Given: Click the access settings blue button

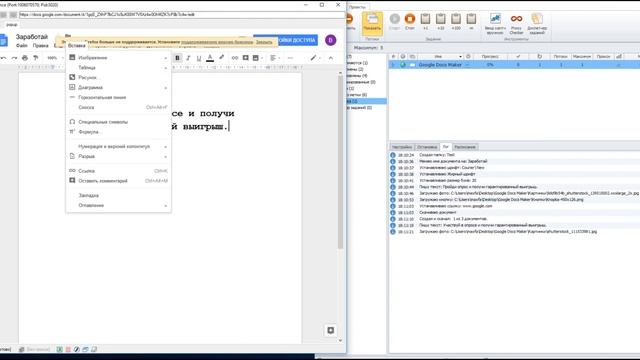Looking at the screenshot, I should pyautogui.click(x=297, y=40).
